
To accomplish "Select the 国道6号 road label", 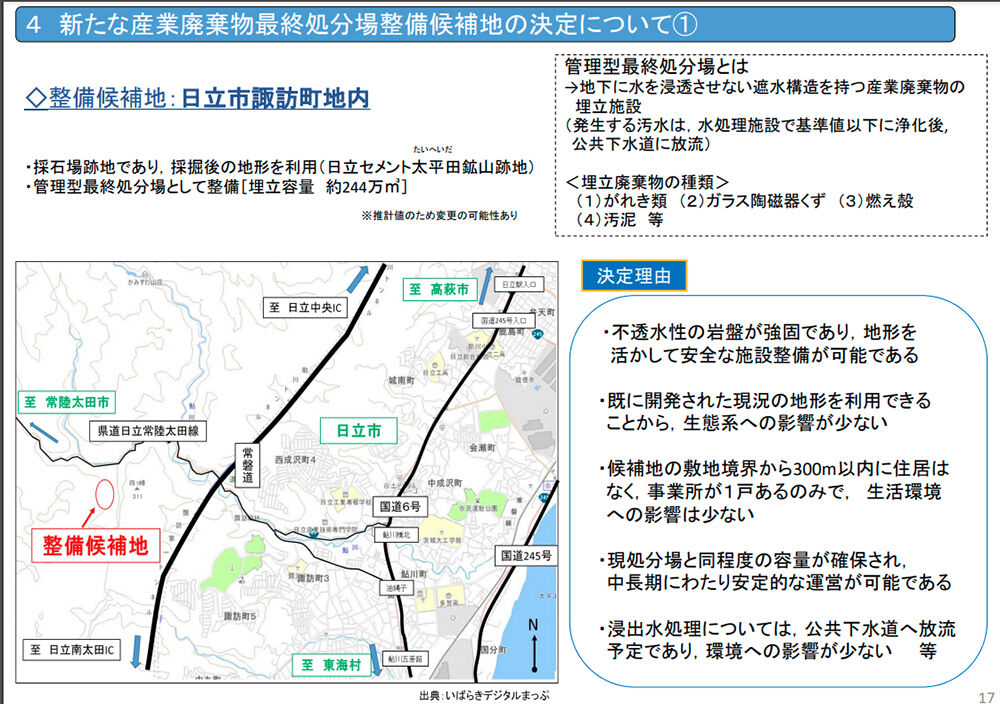I will pyautogui.click(x=401, y=506).
